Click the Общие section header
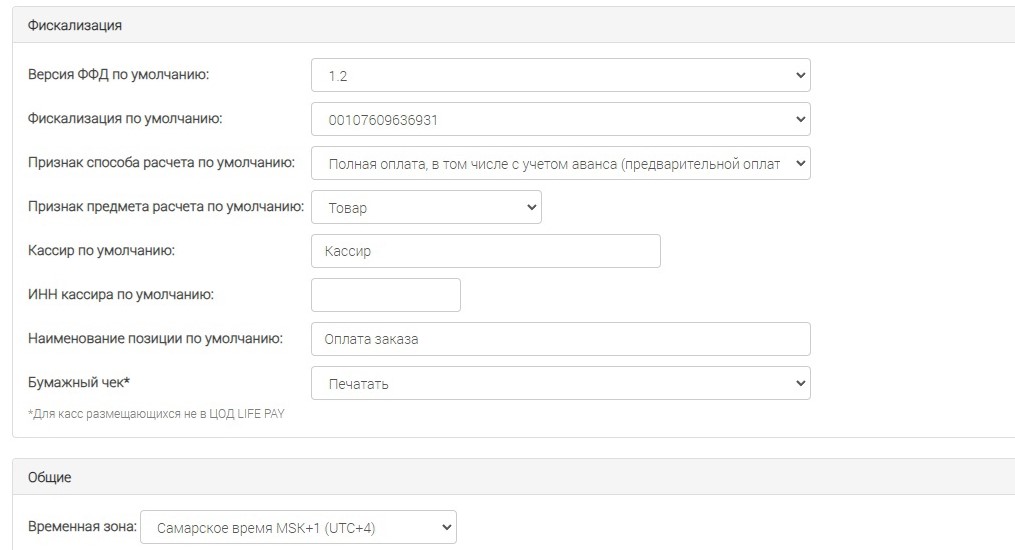 click(49, 477)
